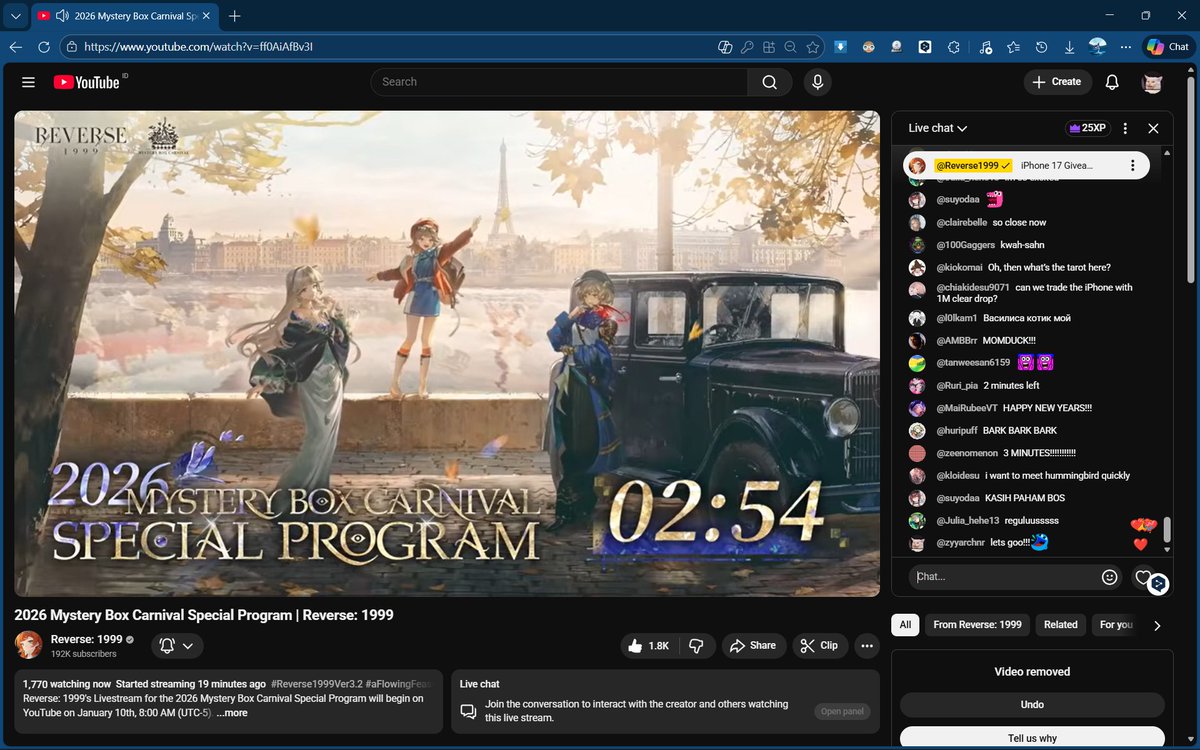
Task: Open live chat more options menu
Action: [x=1125, y=128]
